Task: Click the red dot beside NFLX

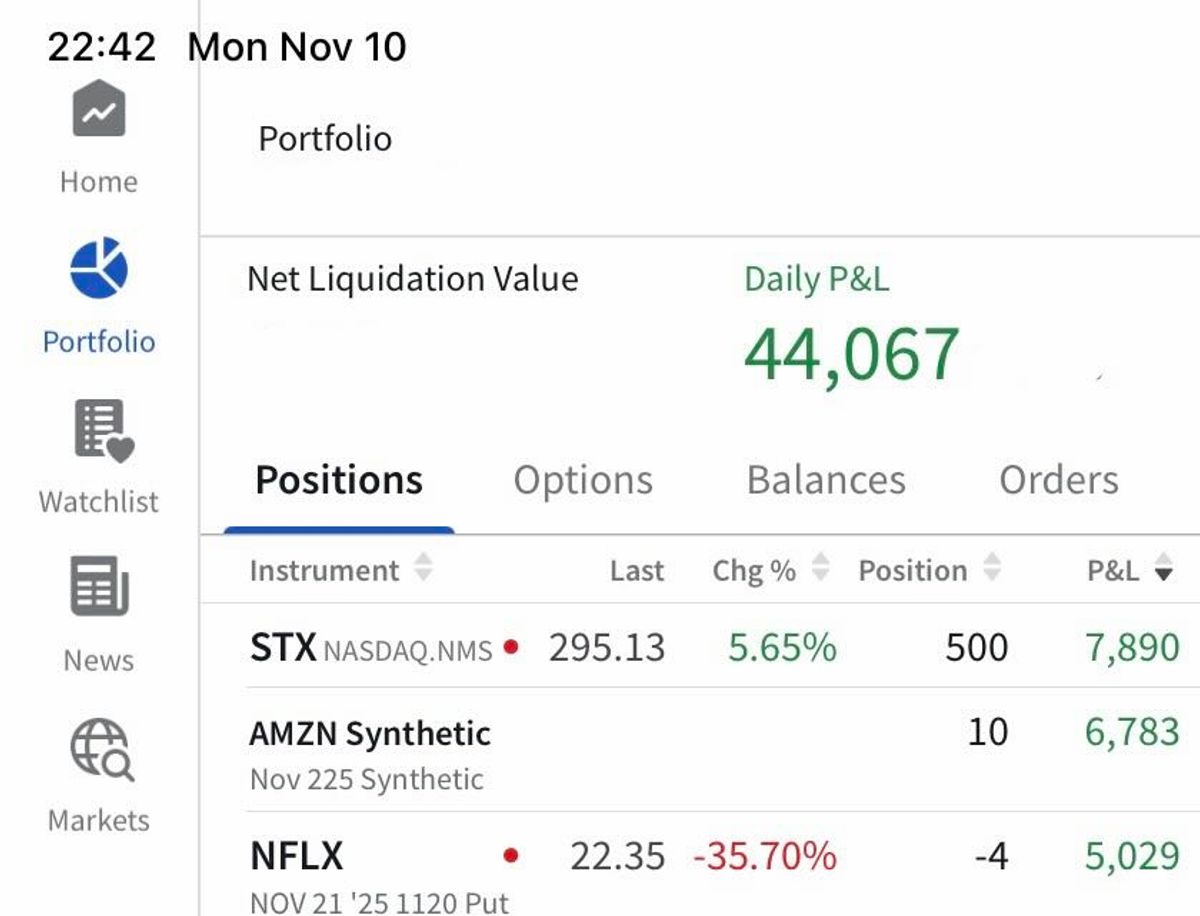Action: pyautogui.click(x=511, y=856)
